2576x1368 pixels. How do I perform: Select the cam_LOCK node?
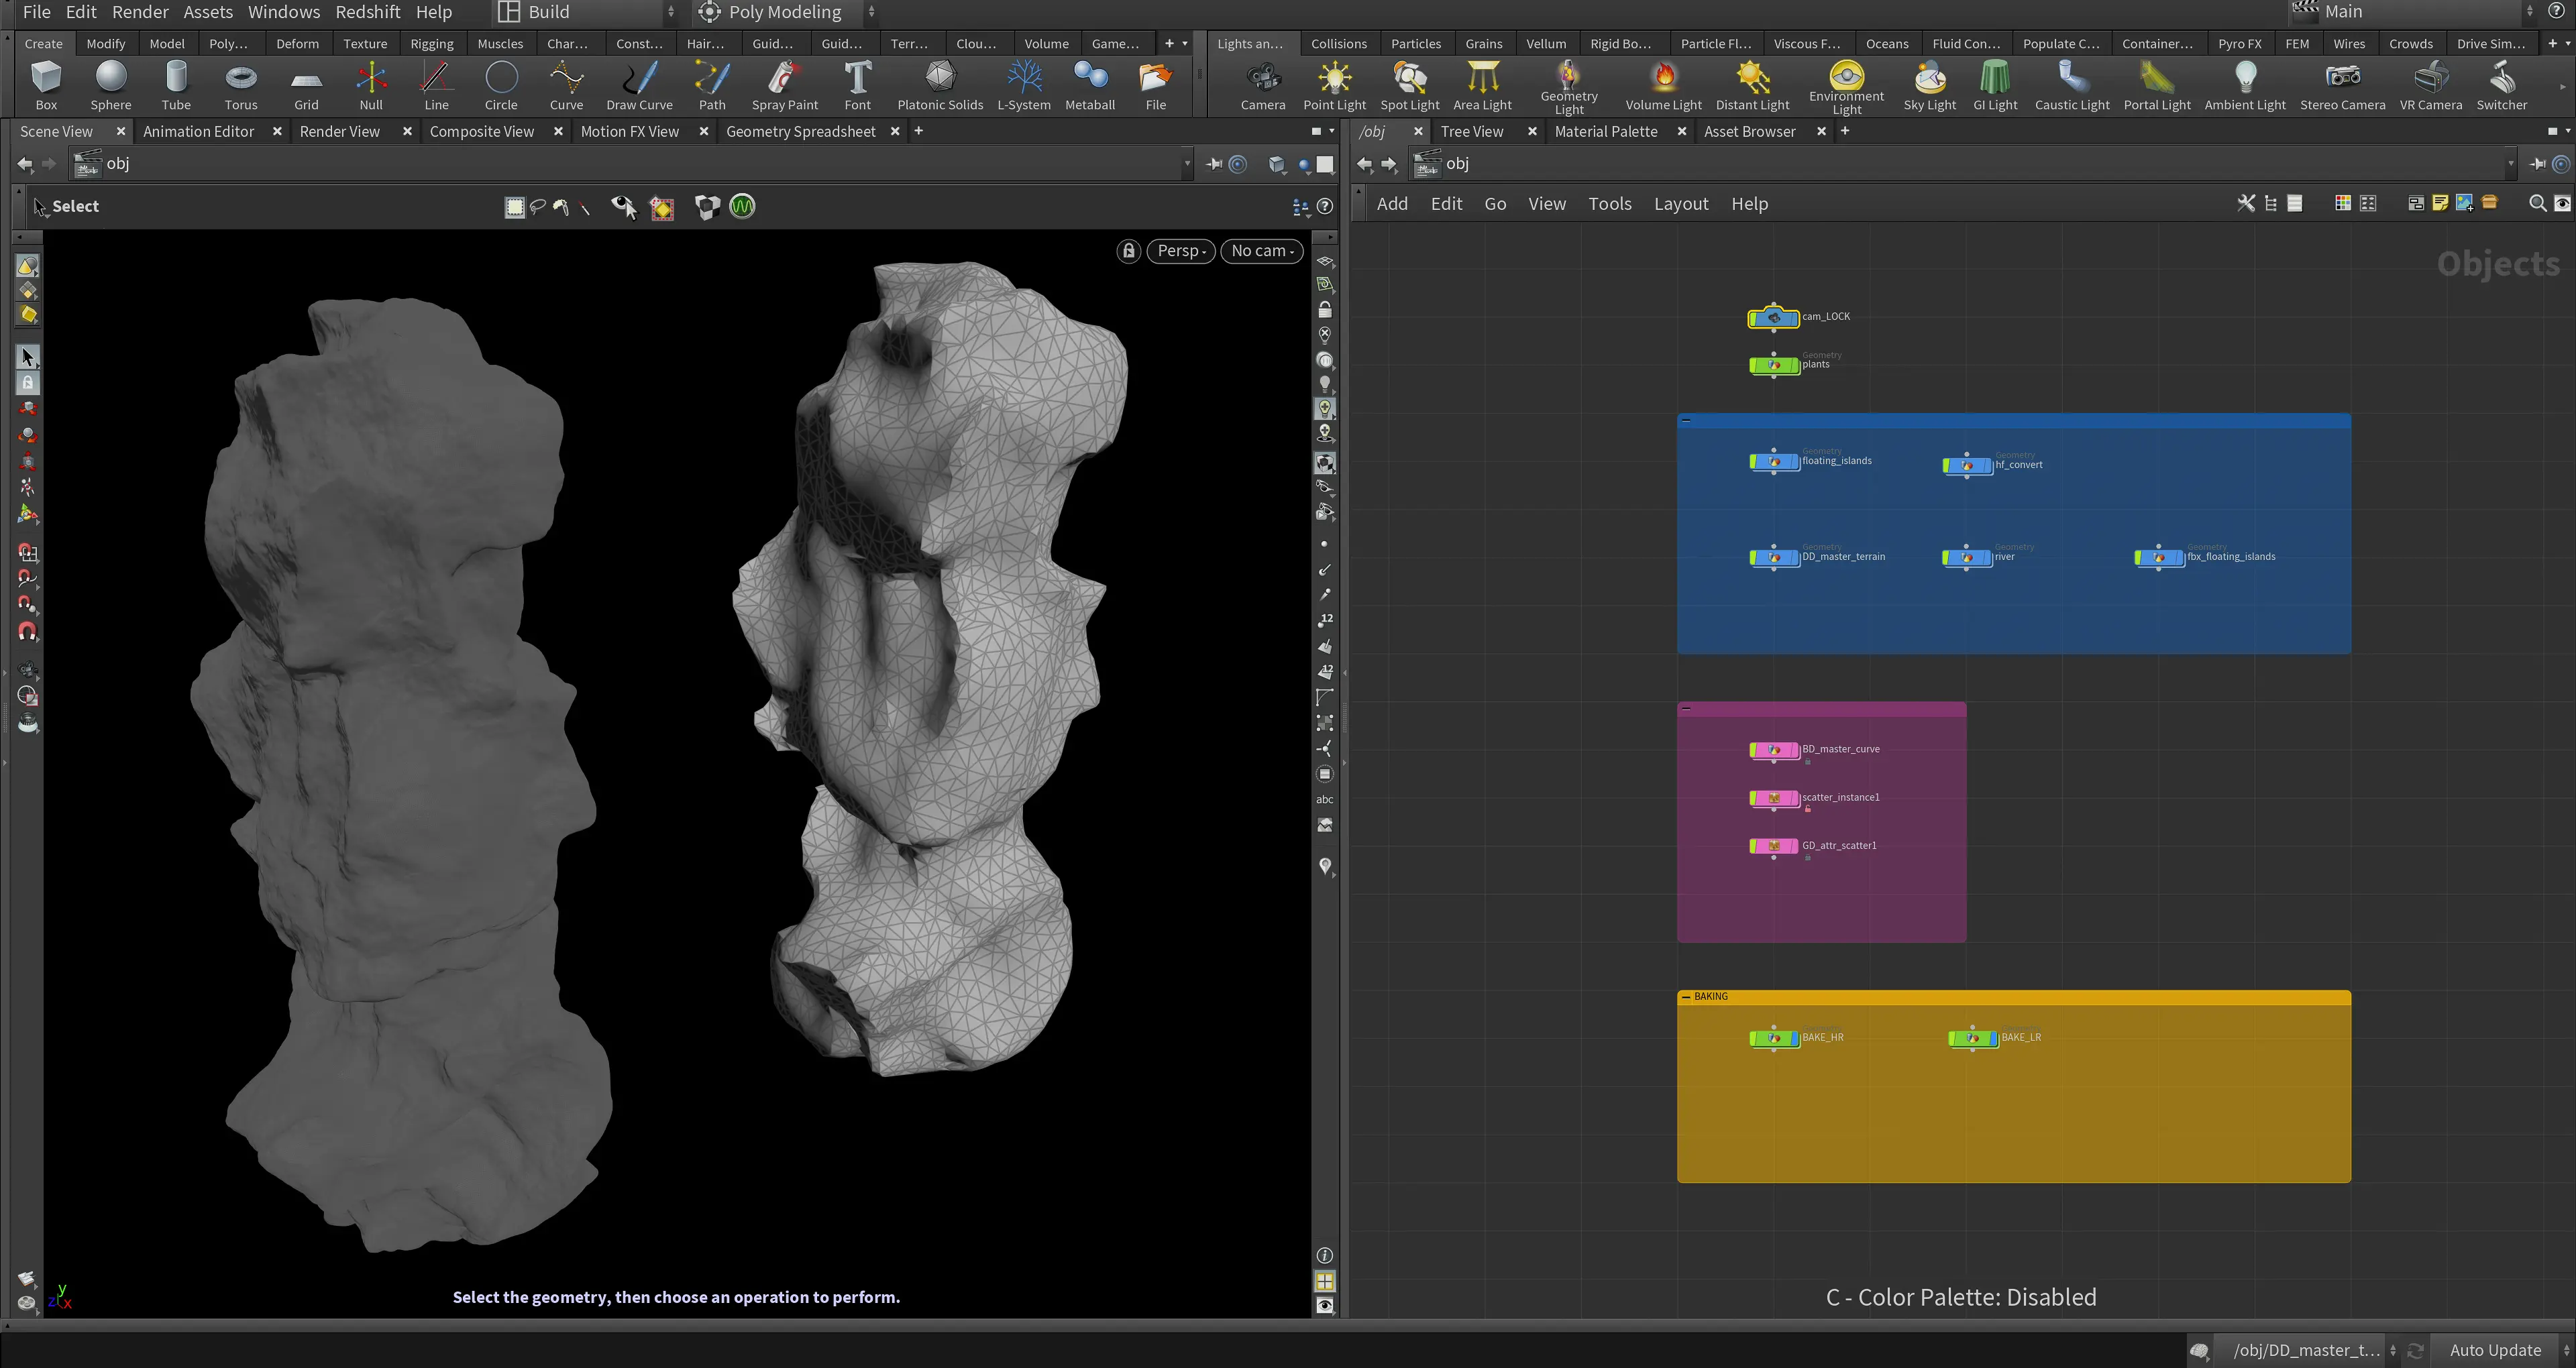1774,318
